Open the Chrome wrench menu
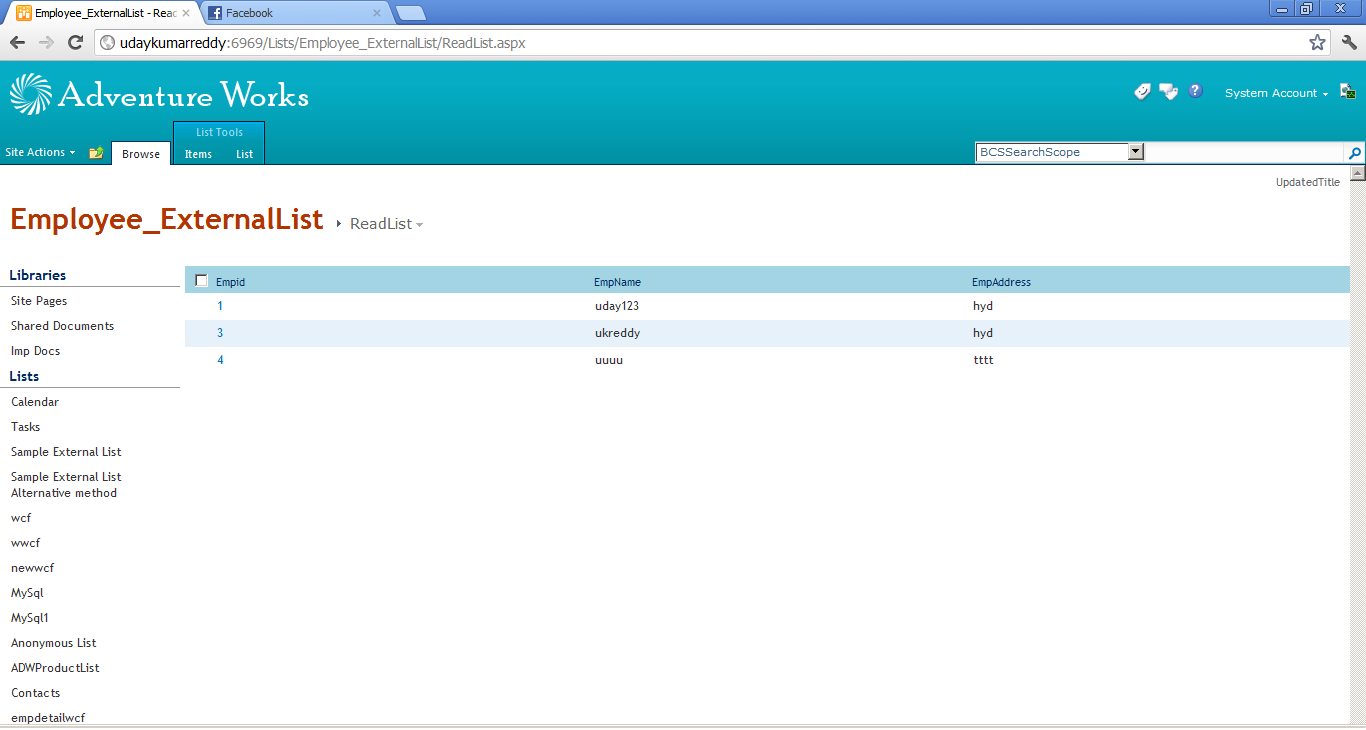Image resolution: width=1366 pixels, height=730 pixels. coord(1349,42)
